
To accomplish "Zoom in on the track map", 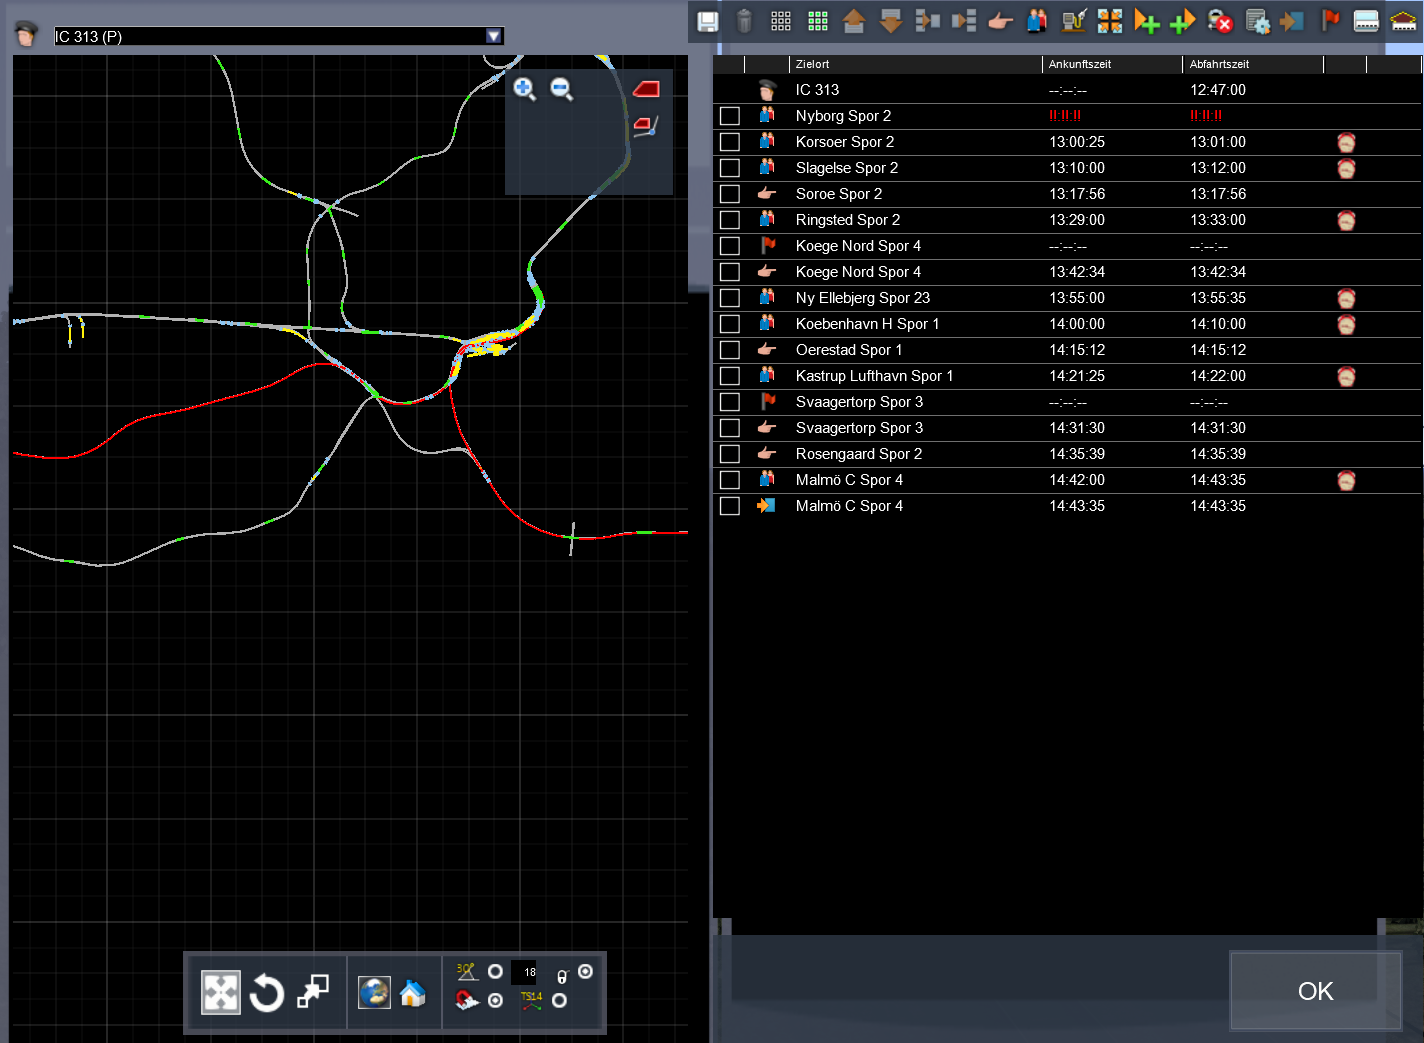I will [x=524, y=89].
